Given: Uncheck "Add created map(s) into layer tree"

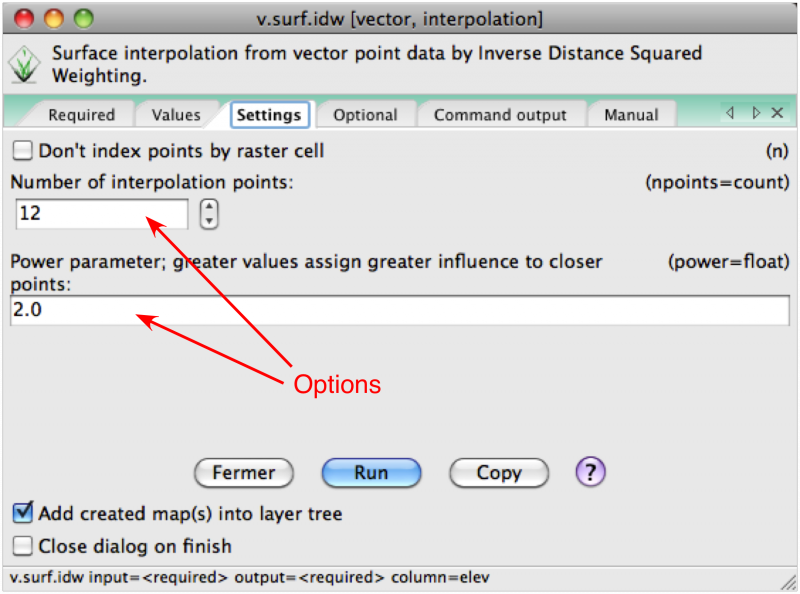Looking at the screenshot, I should [x=22, y=514].
